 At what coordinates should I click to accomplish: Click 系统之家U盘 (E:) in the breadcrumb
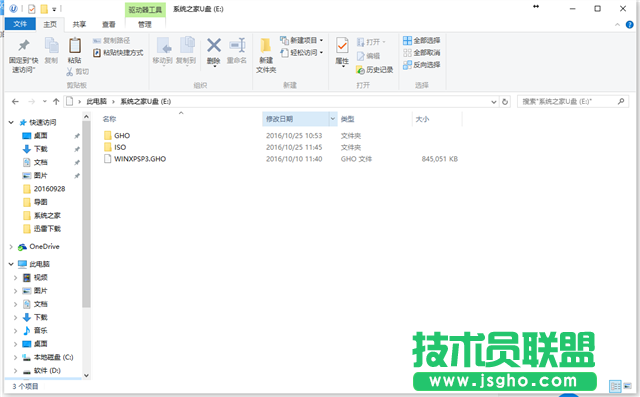[x=146, y=102]
